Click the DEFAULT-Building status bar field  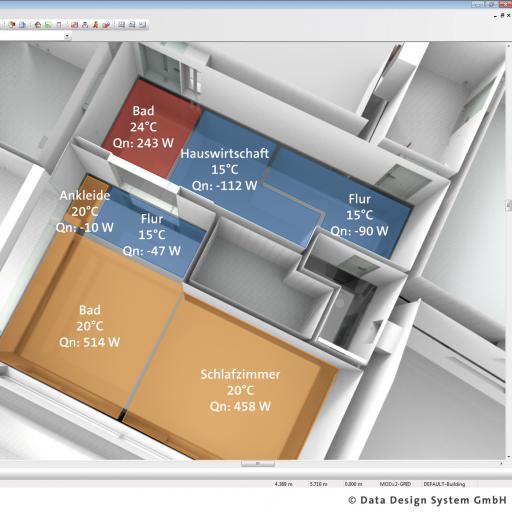pyautogui.click(x=444, y=484)
